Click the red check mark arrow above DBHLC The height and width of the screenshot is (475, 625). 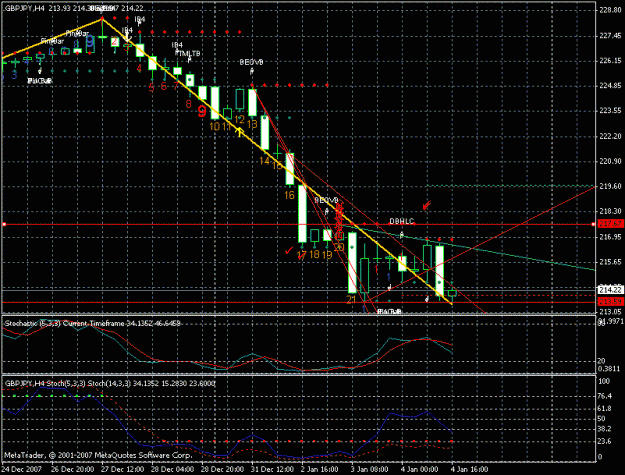click(x=427, y=205)
